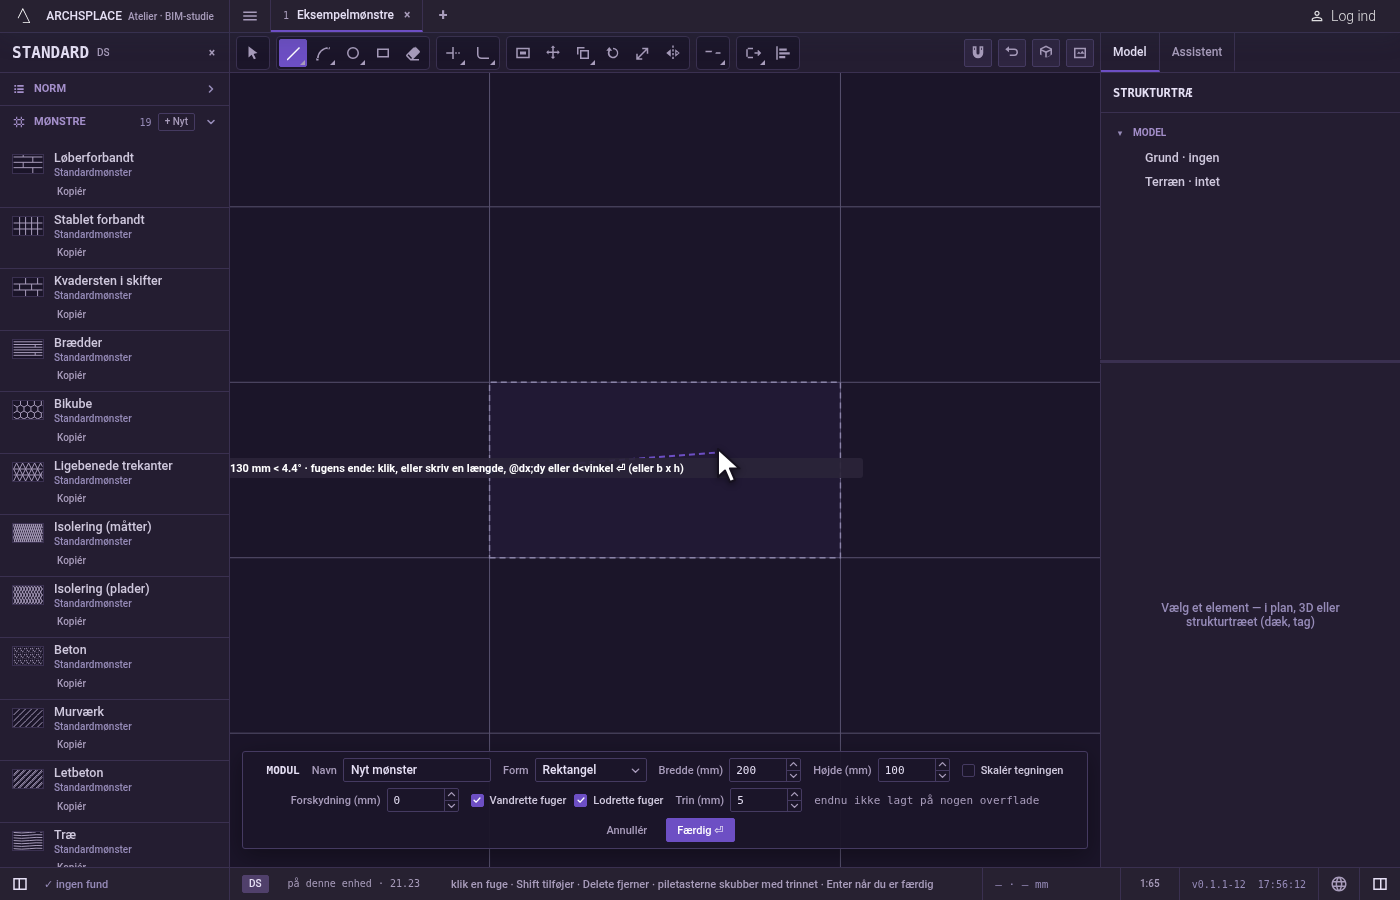Toggle the Lodrette fuger checkbox
Screen dimensions: 1400x900
click(581, 800)
